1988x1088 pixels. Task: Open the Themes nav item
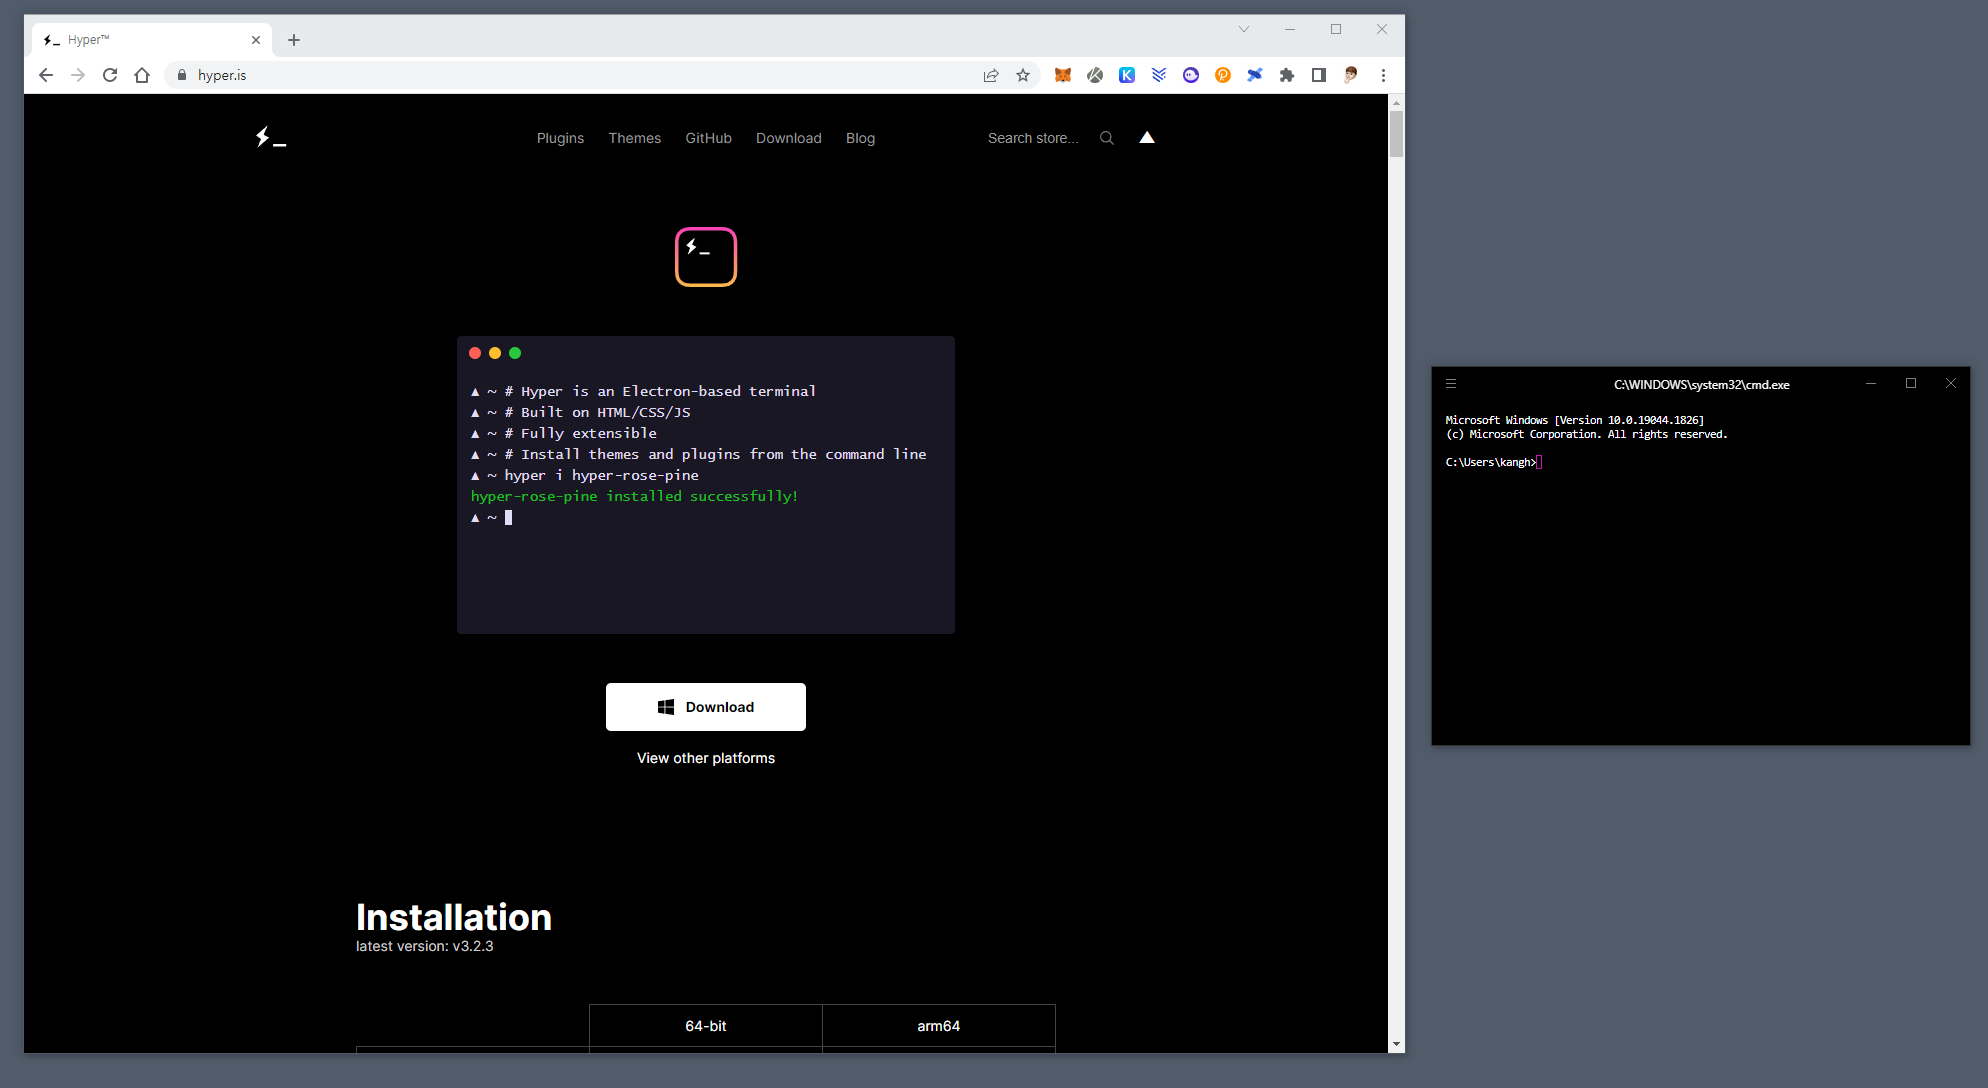(x=634, y=138)
